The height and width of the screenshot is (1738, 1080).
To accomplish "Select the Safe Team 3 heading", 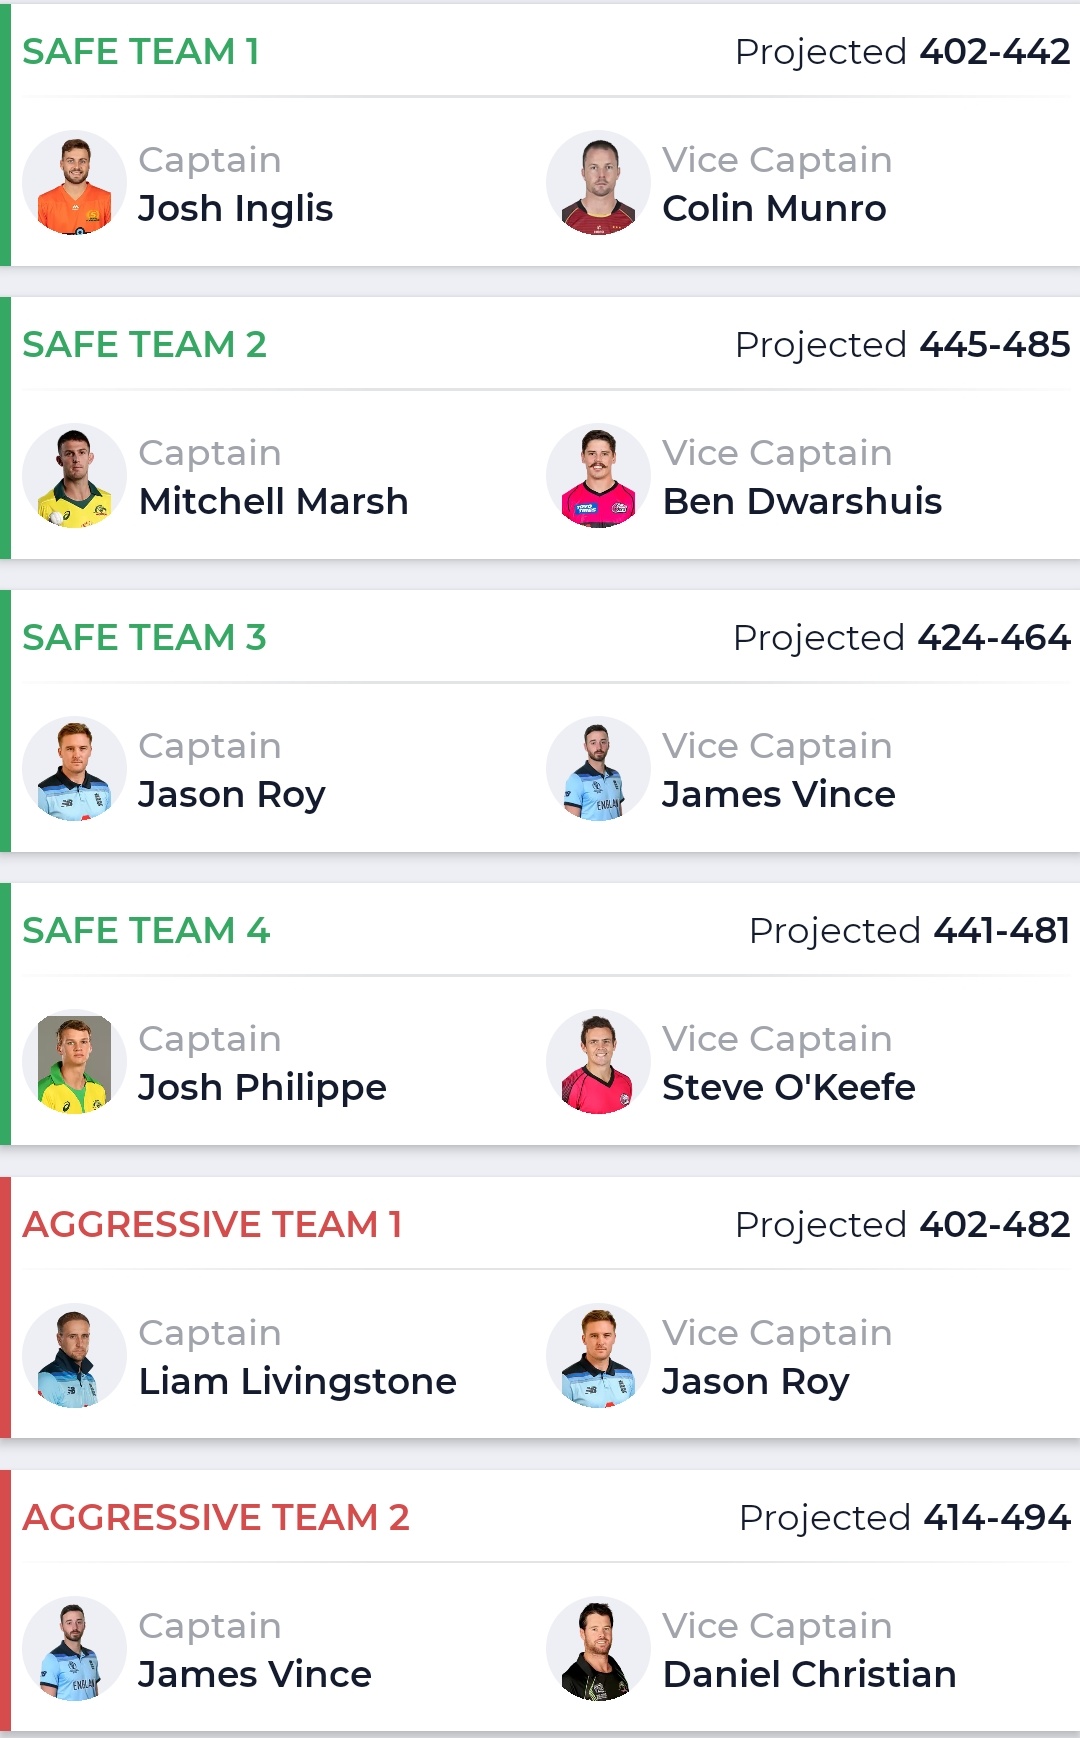I will click(144, 637).
